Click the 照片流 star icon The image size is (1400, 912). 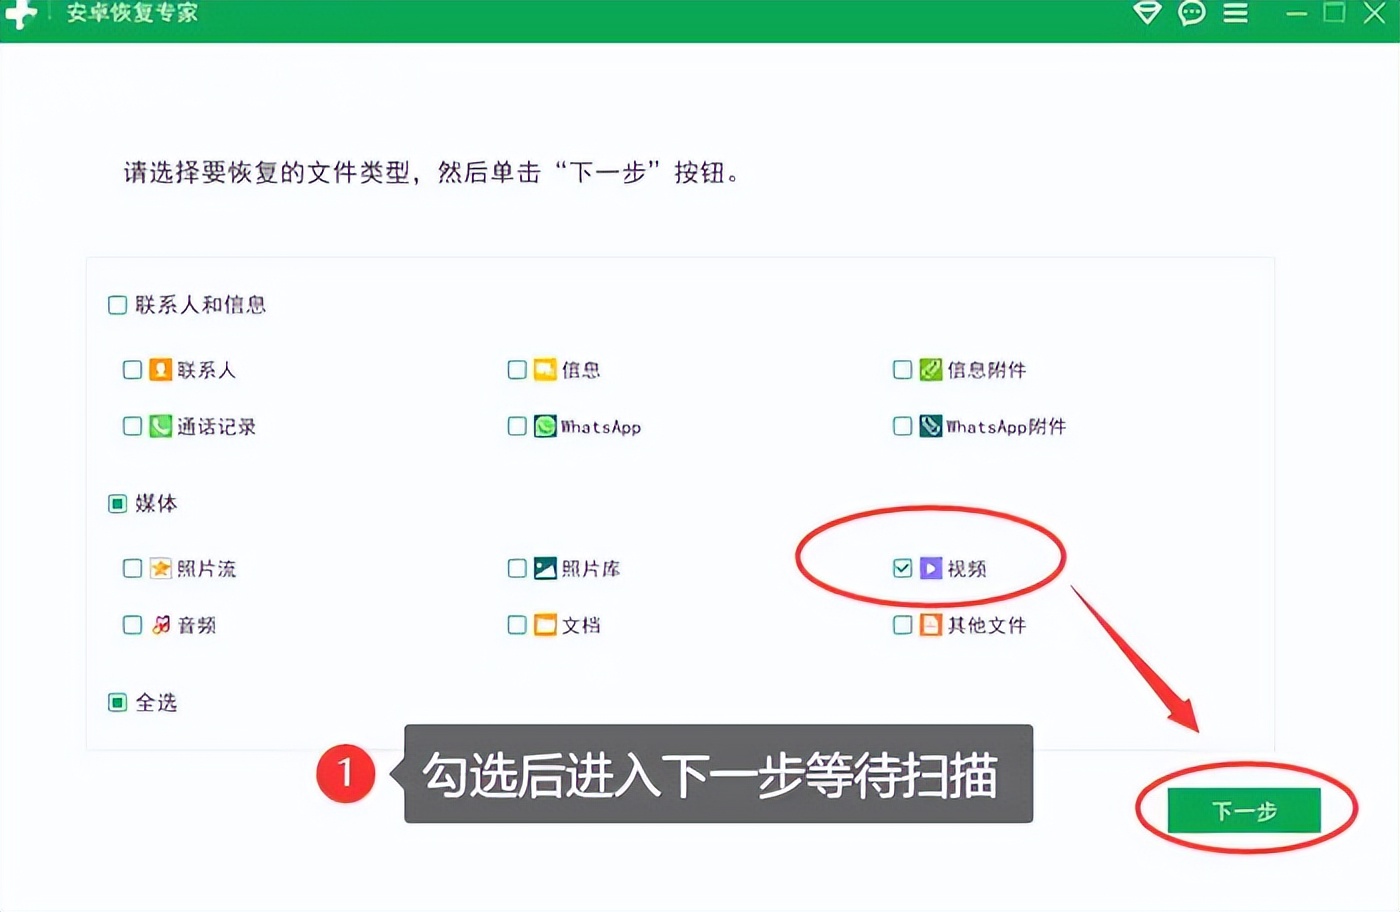(x=161, y=569)
